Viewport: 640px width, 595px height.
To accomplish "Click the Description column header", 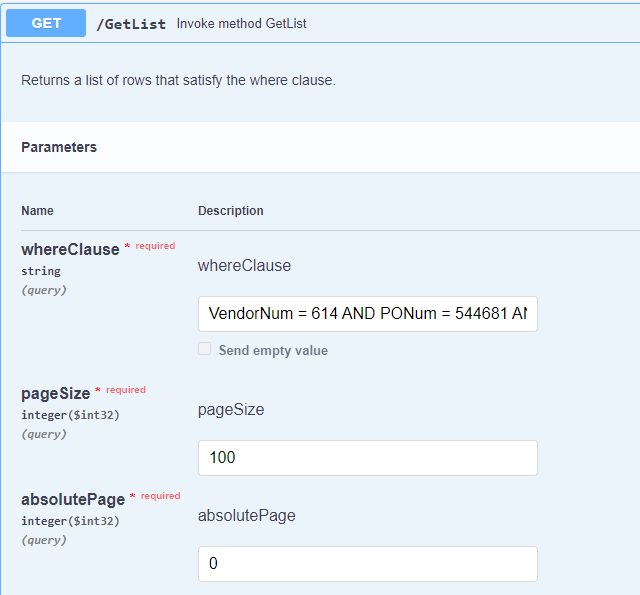I will [x=231, y=211].
